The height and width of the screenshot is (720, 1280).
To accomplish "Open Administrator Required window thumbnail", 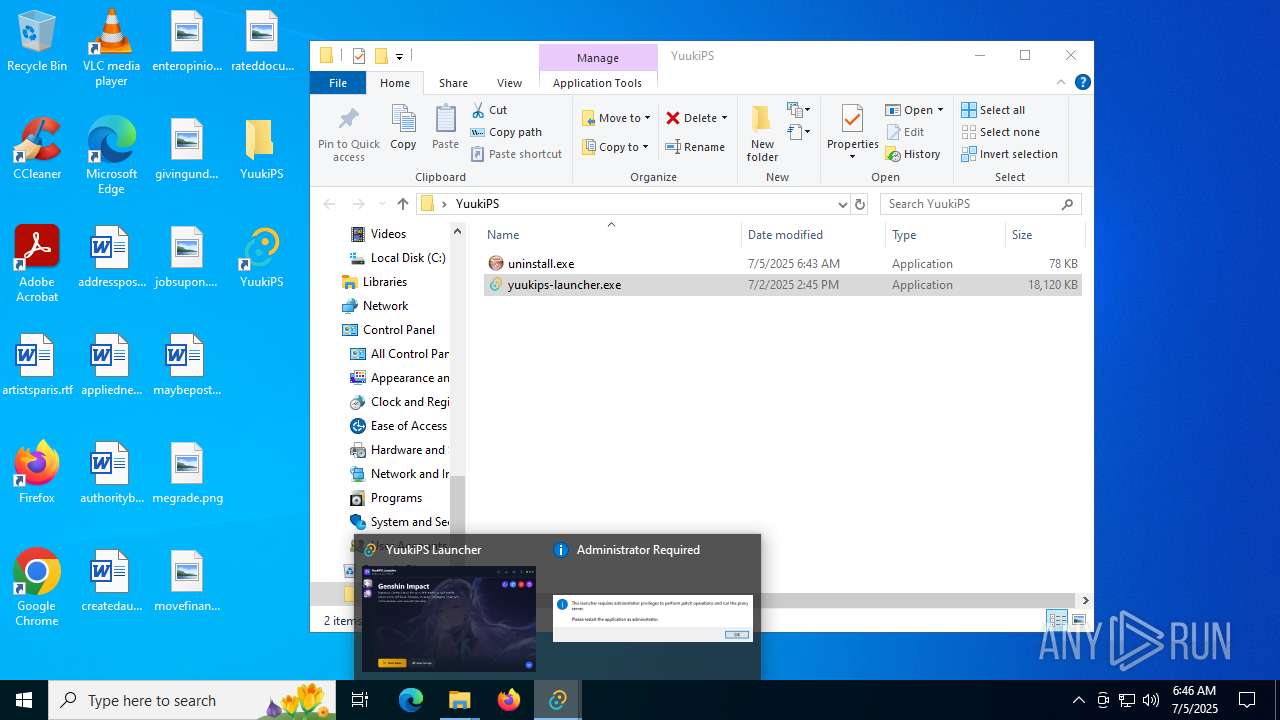I will [652, 618].
